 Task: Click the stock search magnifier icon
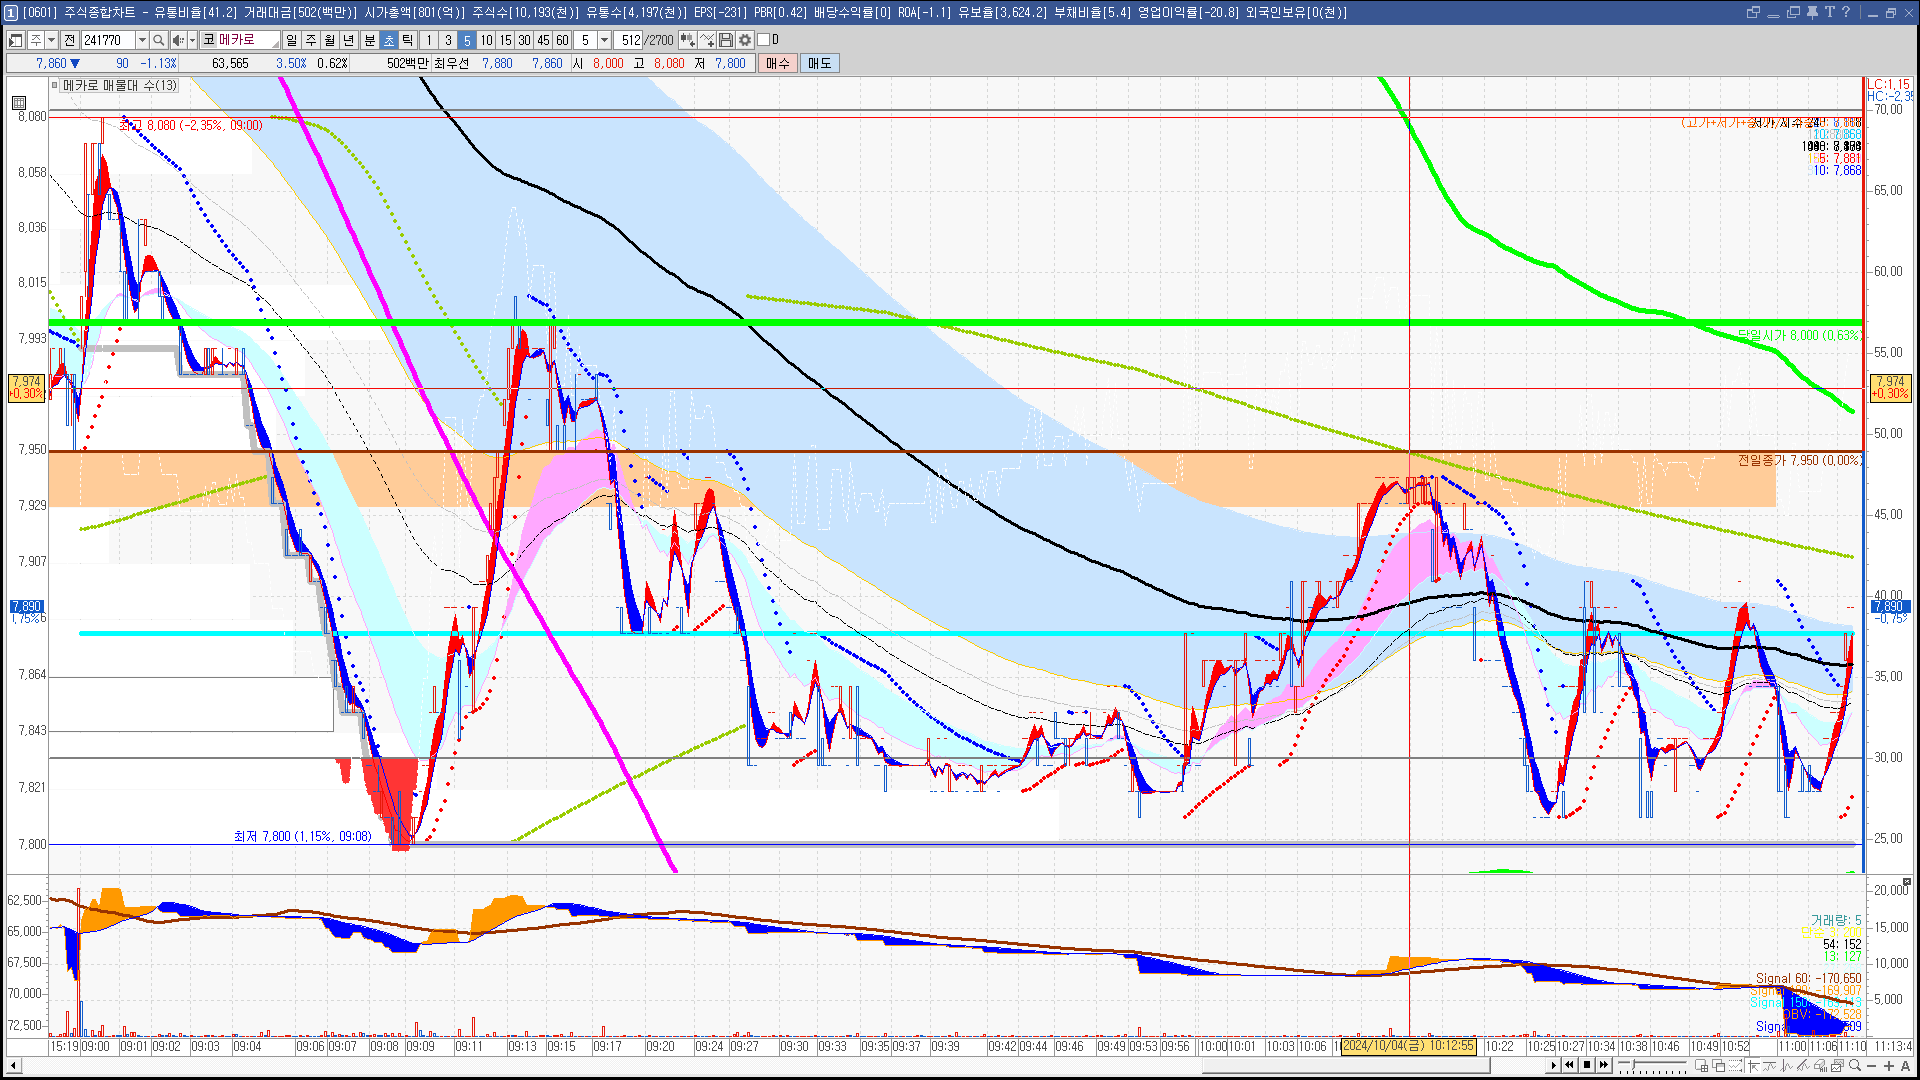point(159,40)
